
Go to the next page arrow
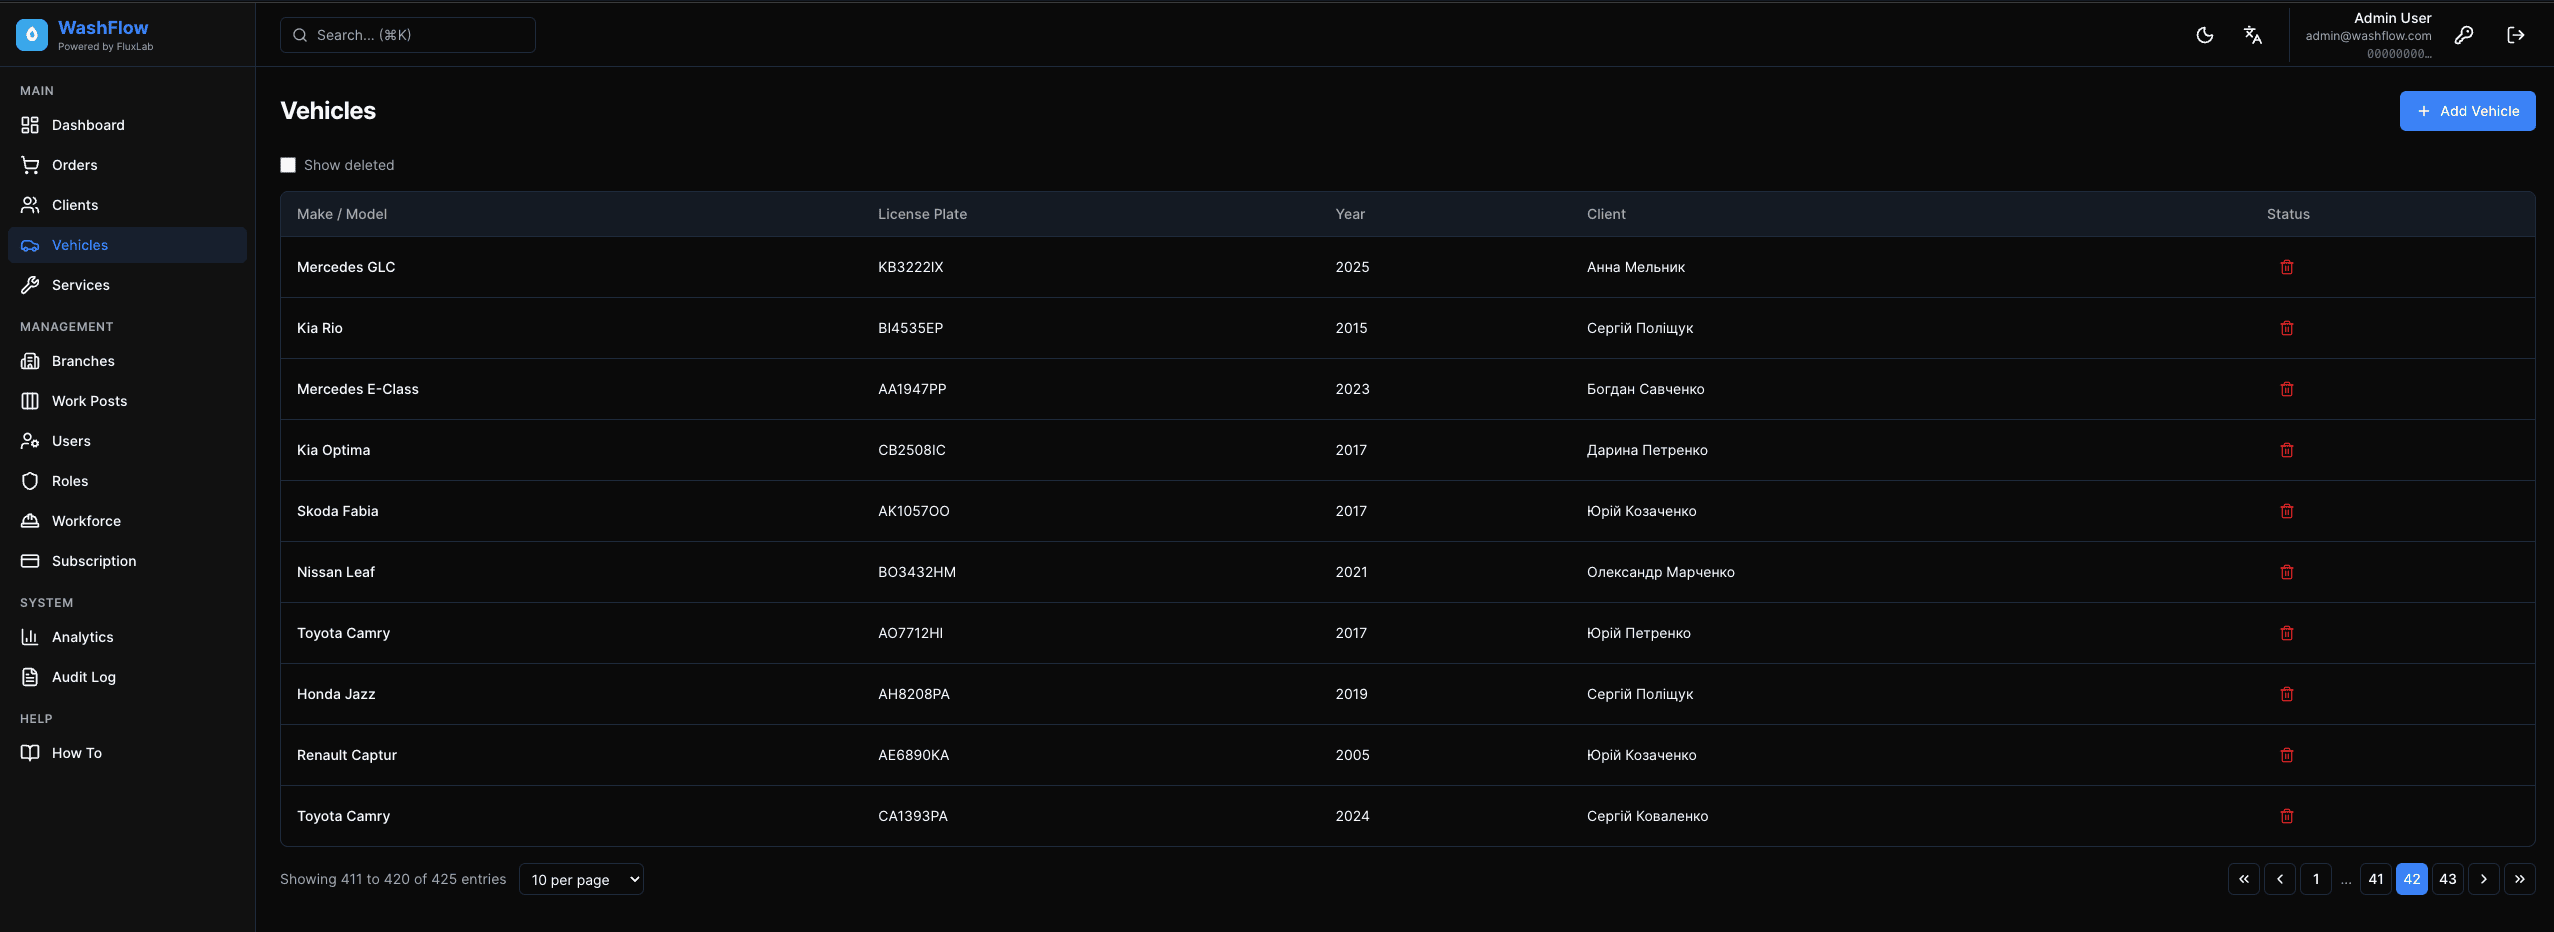tap(2483, 879)
